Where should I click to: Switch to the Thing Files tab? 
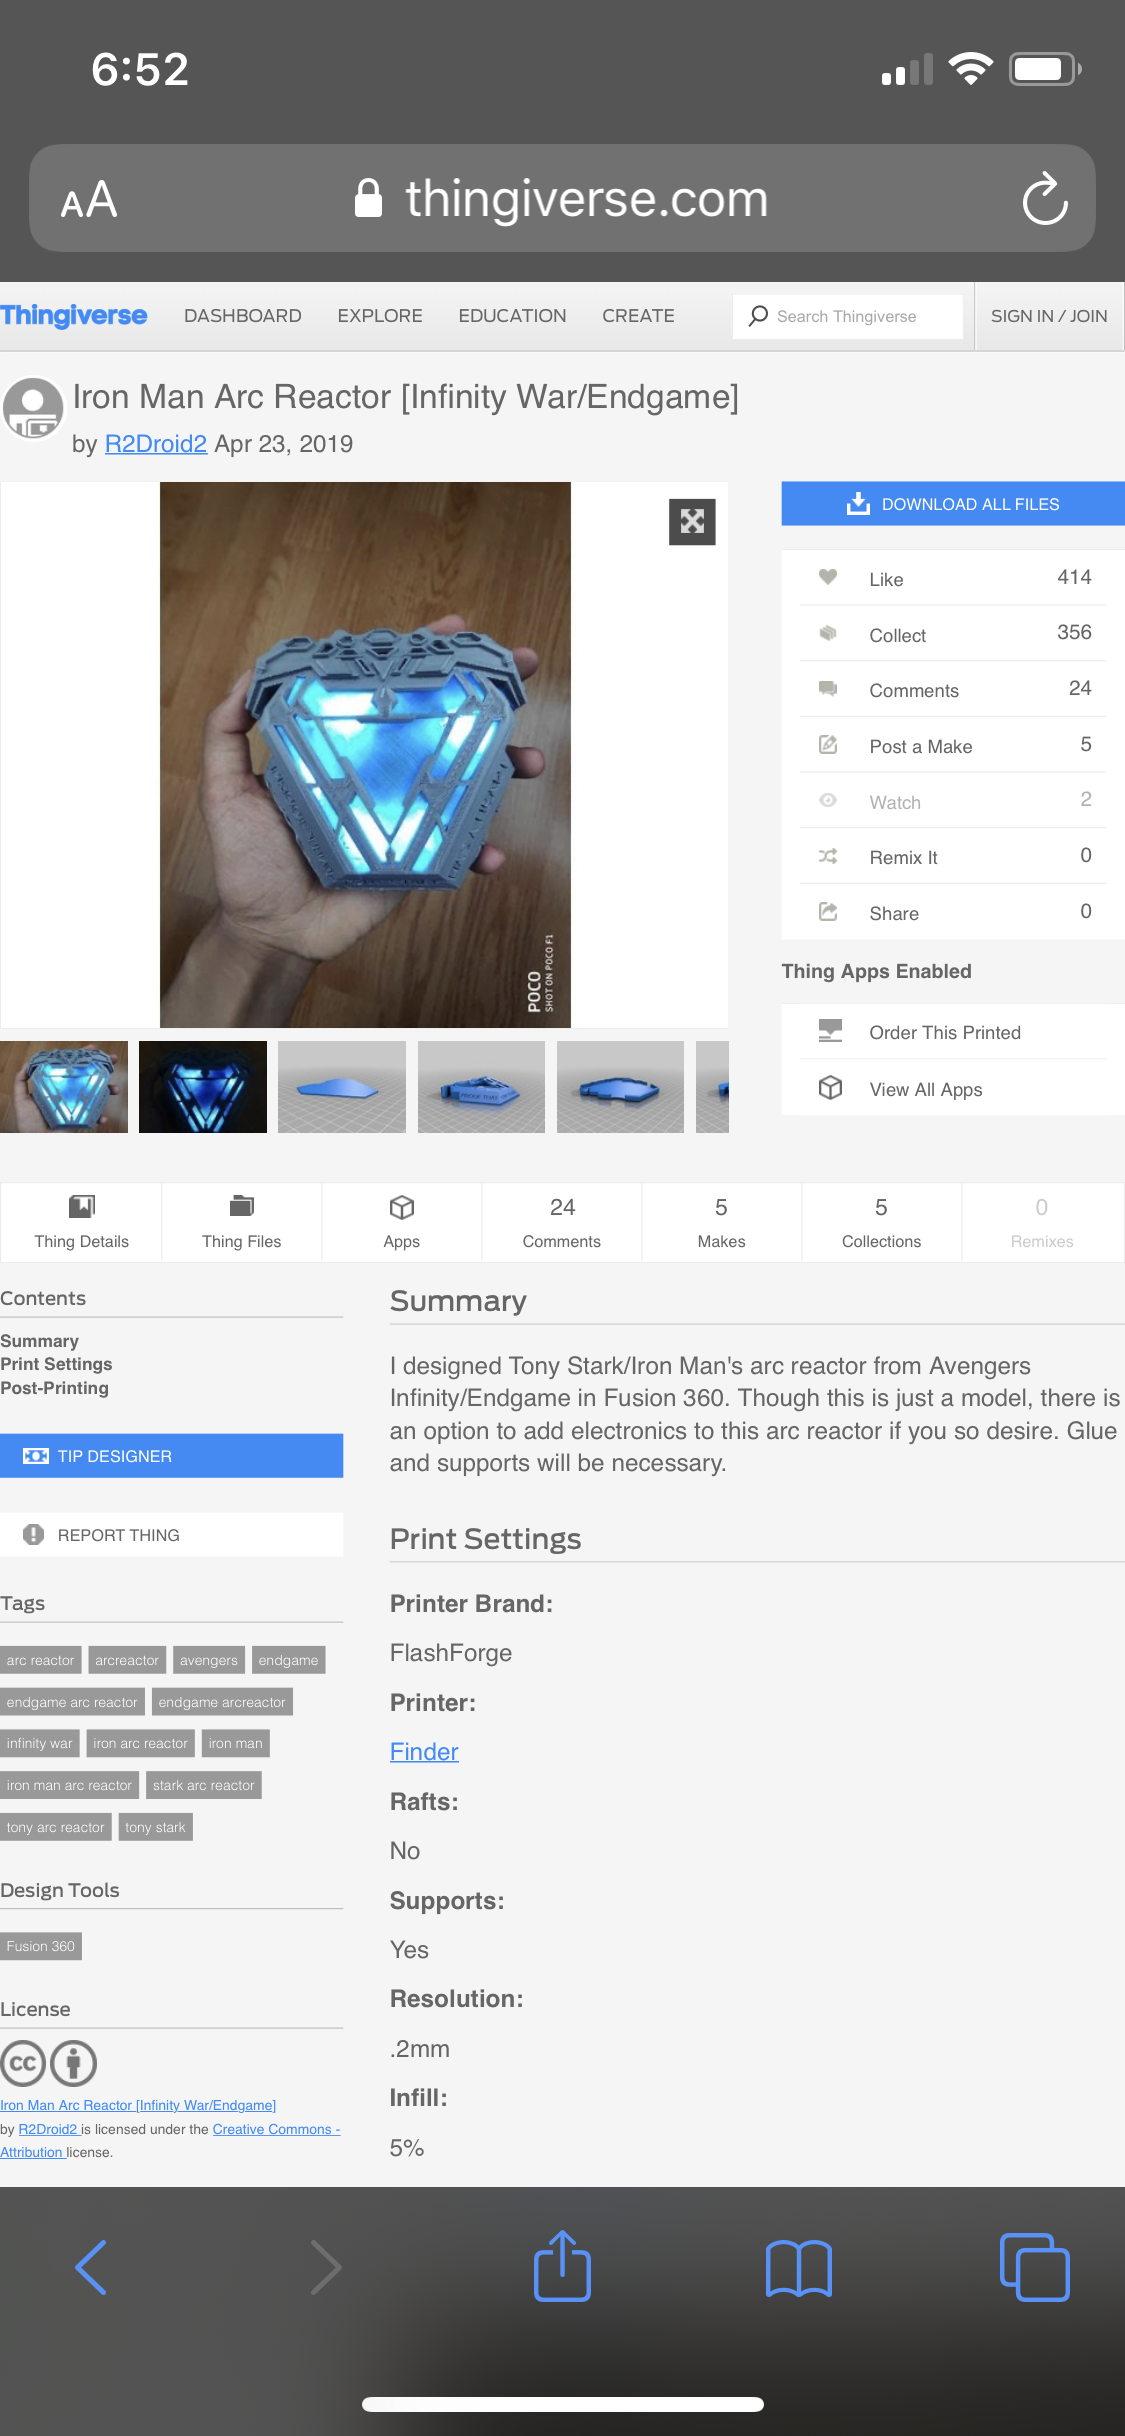coord(242,1222)
